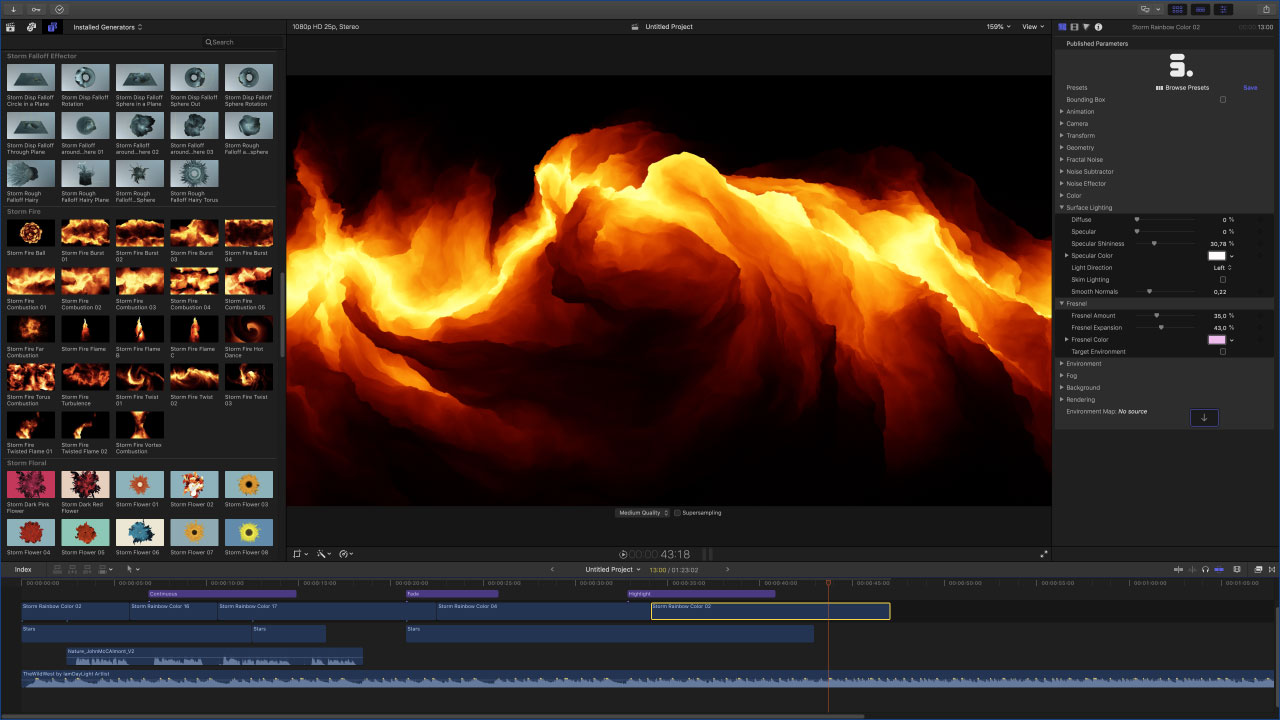
Task: Click the Environment Map download arrow well
Action: (x=1204, y=418)
